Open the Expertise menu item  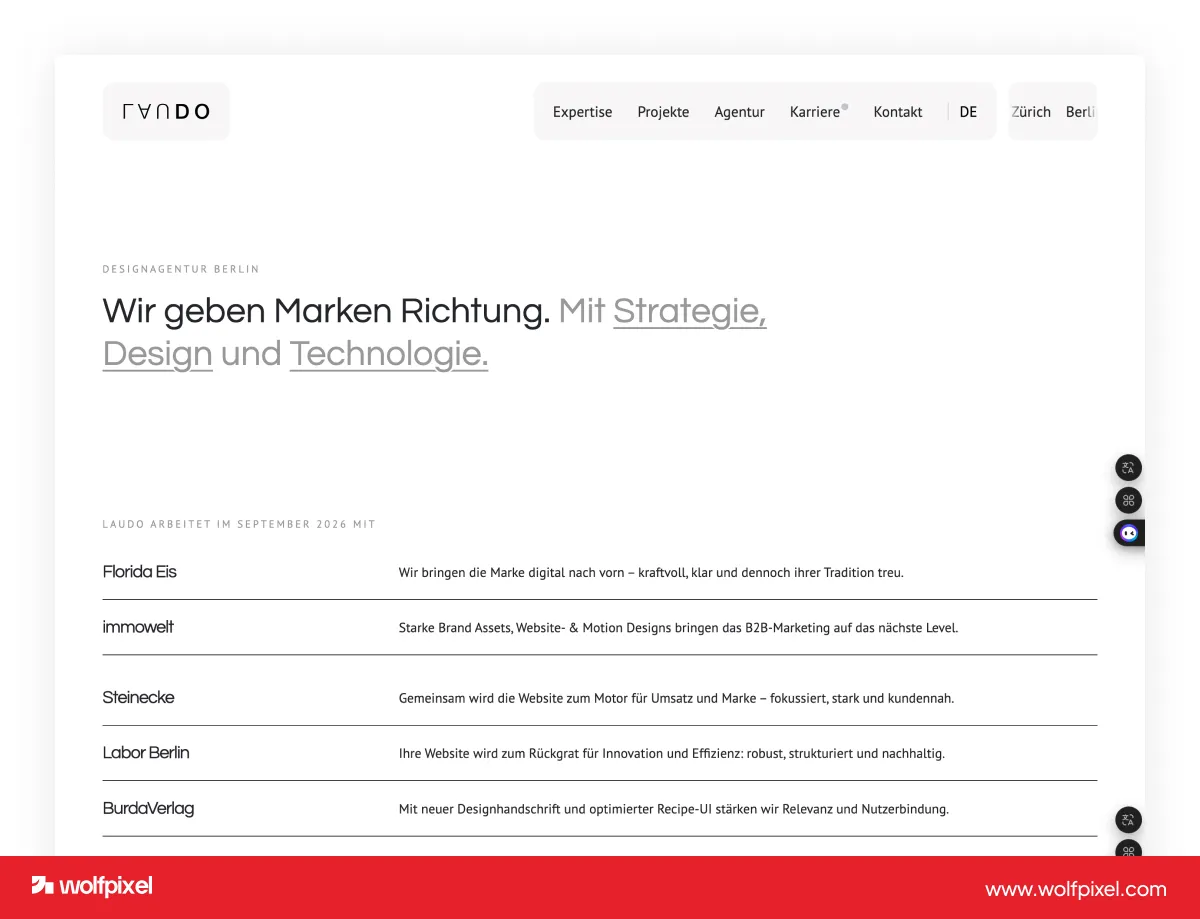pos(582,112)
